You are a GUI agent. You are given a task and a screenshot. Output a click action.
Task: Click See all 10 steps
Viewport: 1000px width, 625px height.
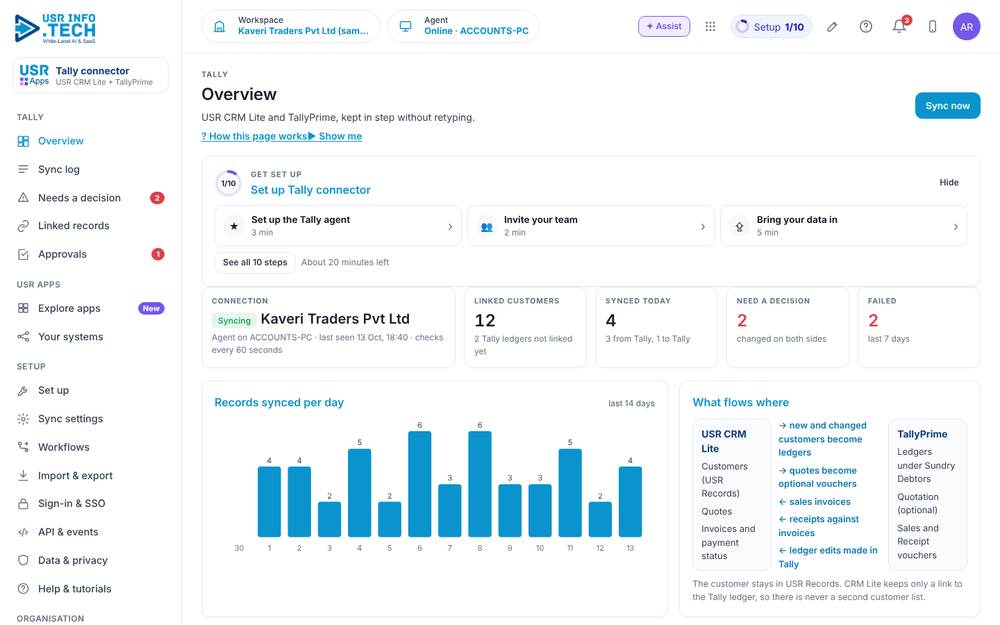(x=255, y=262)
